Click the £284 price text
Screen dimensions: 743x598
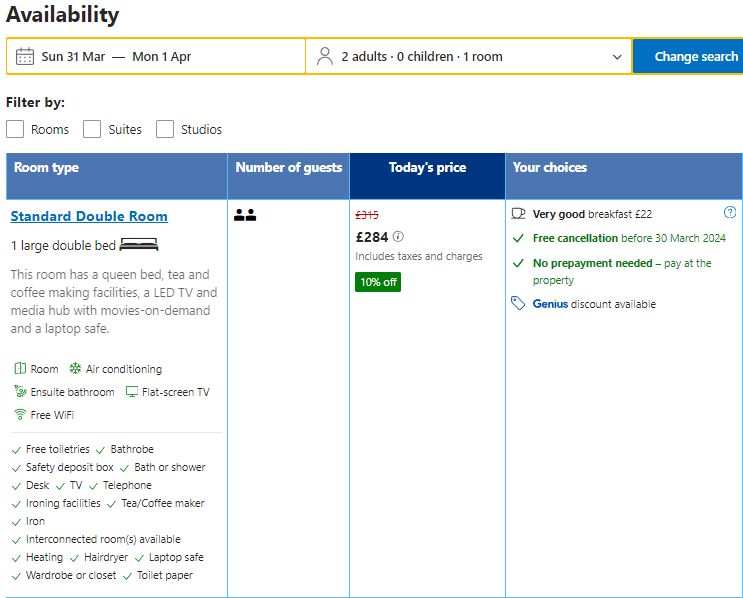372,237
